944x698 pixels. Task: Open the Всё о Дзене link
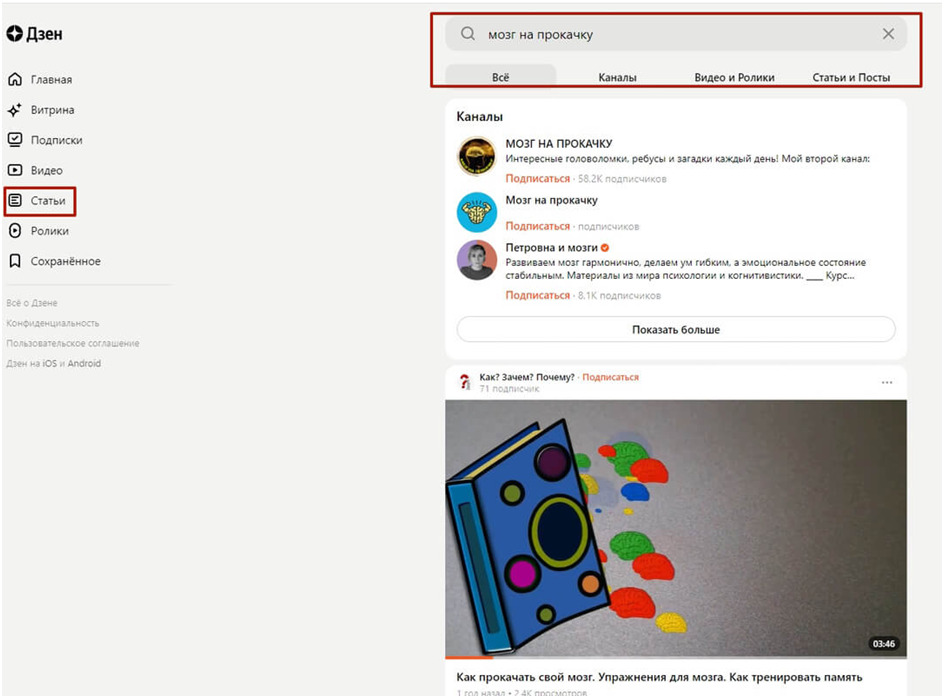[32, 303]
